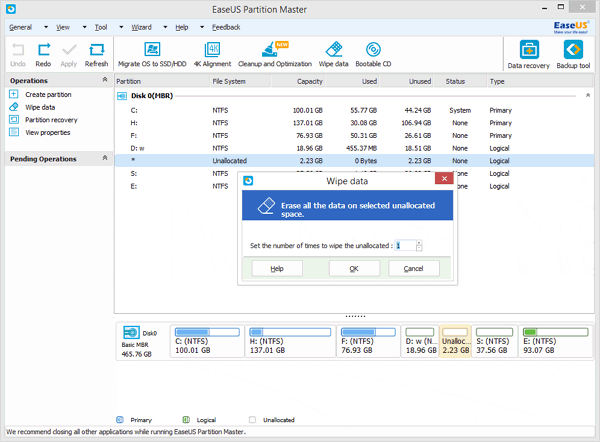
Task: Collapse the Operations panel
Action: pyautogui.click(x=105, y=80)
